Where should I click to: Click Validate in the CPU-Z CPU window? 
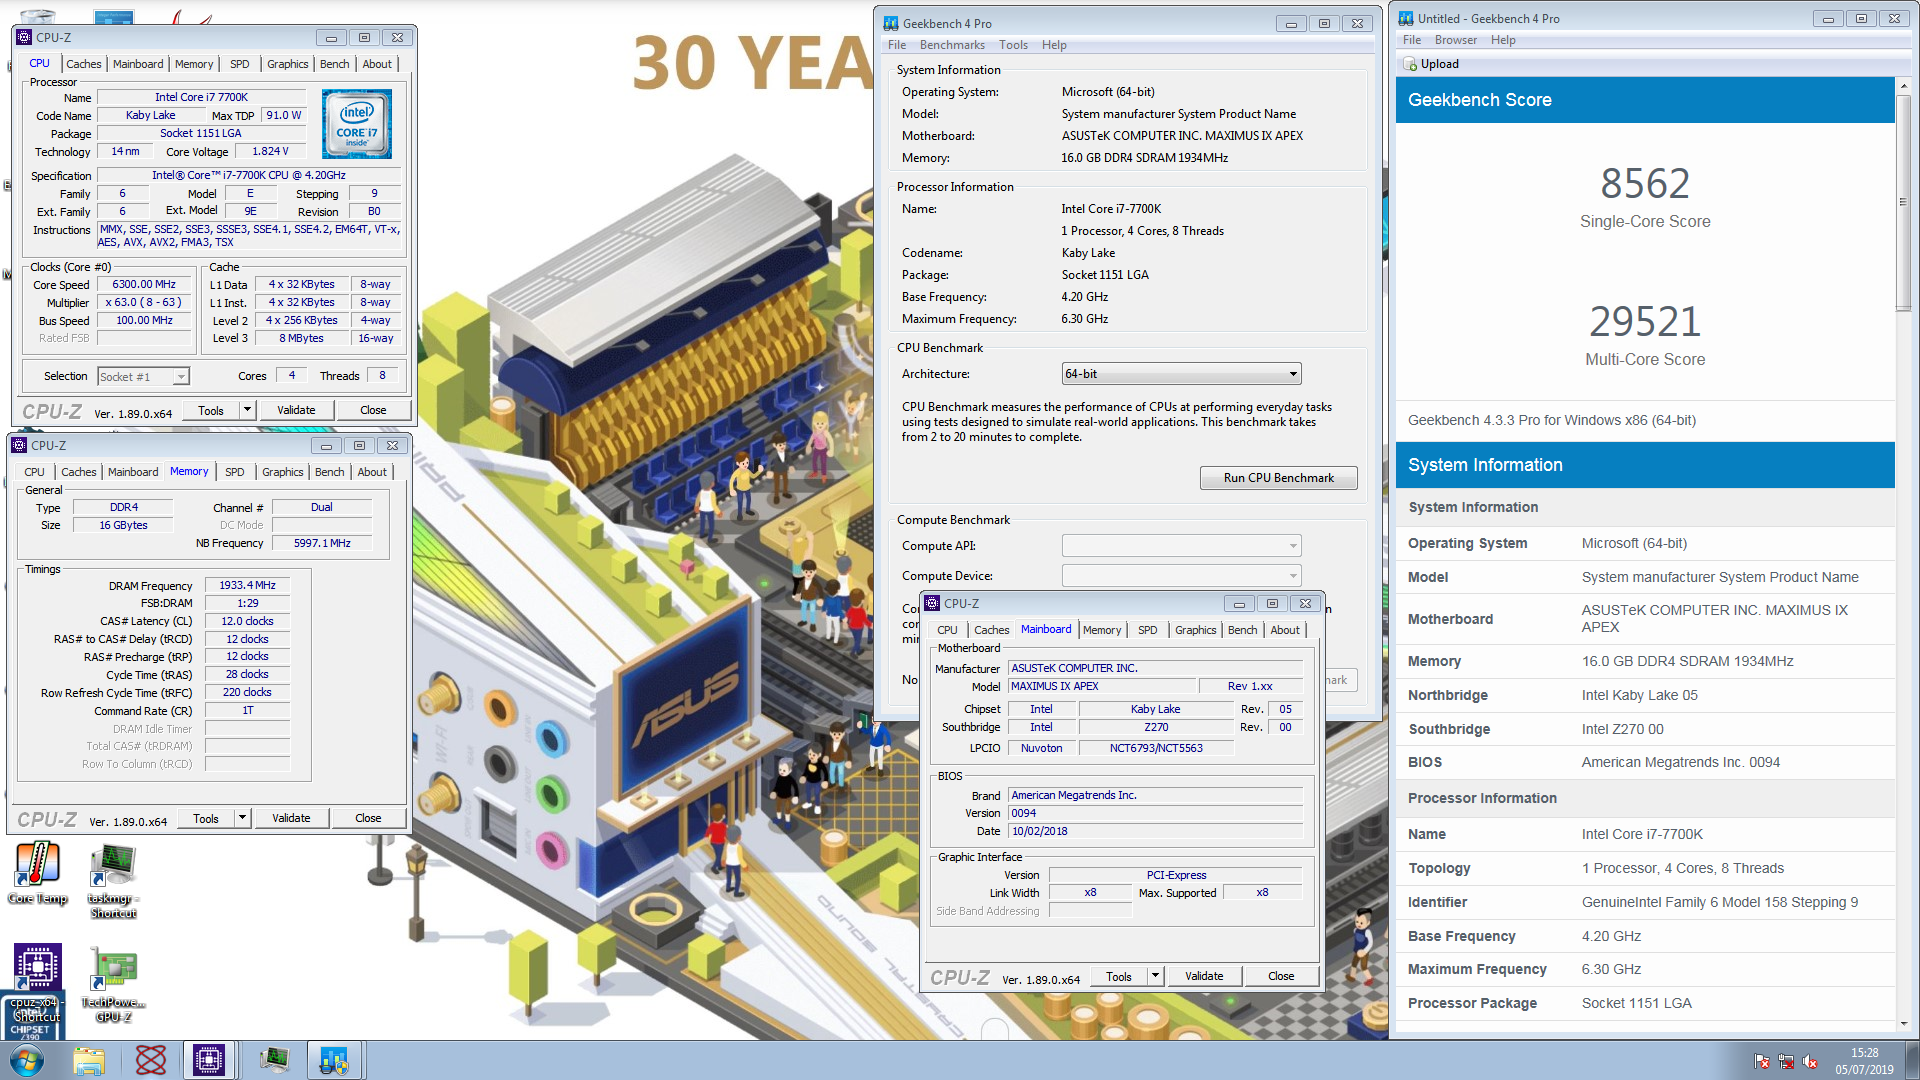(296, 410)
